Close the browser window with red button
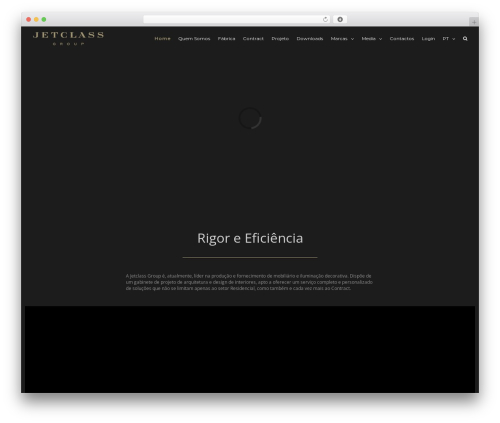This screenshot has width=500, height=423. (x=29, y=19)
